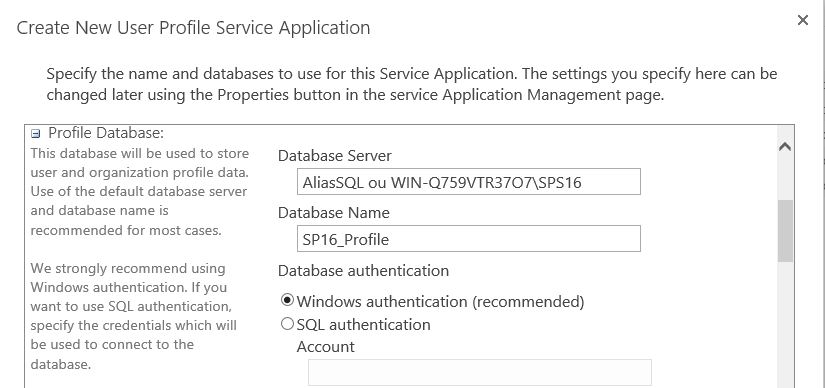Screen dimensions: 825x388
Task: Click the dialog title Create New User Profile
Action: coord(194,27)
